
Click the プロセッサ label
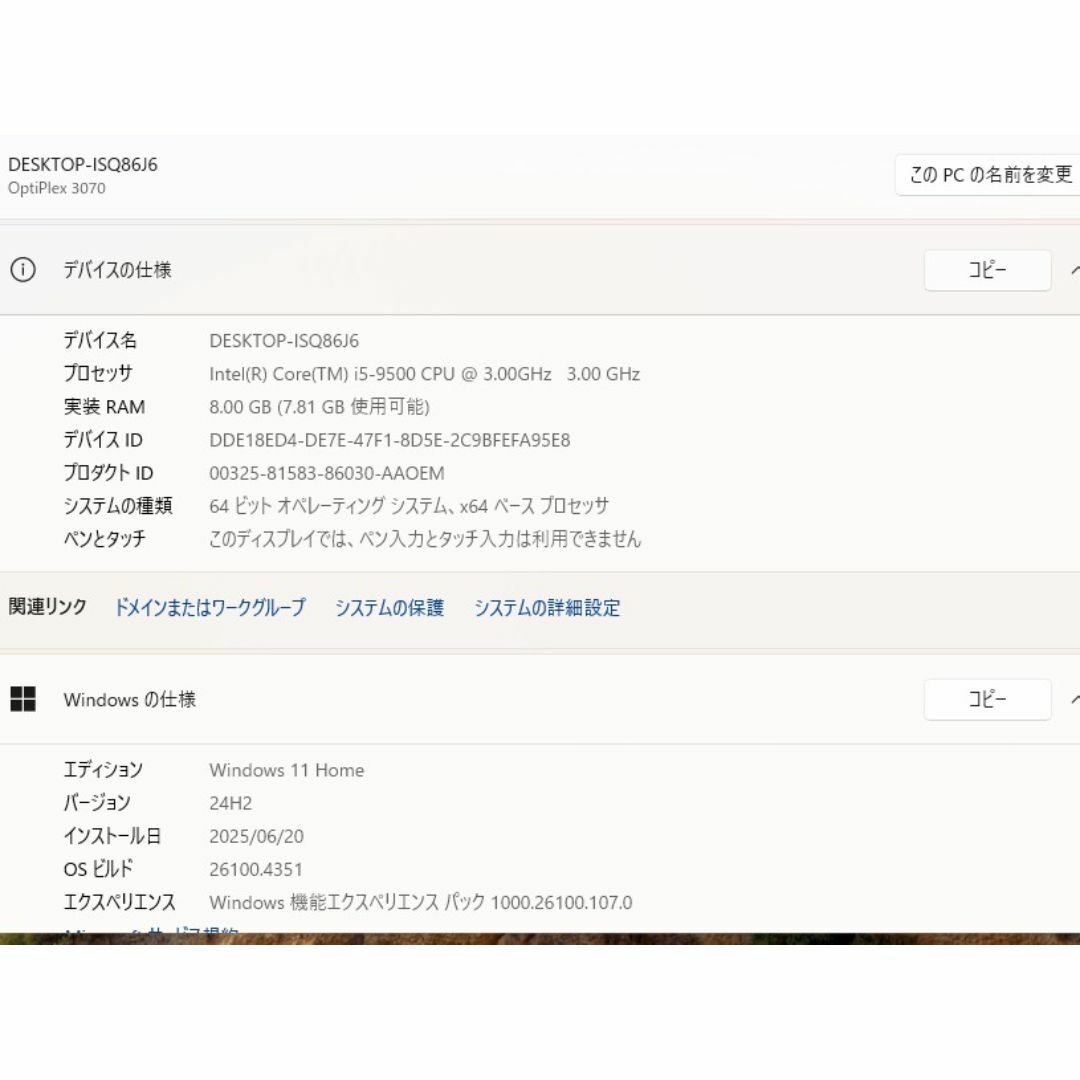tap(98, 373)
